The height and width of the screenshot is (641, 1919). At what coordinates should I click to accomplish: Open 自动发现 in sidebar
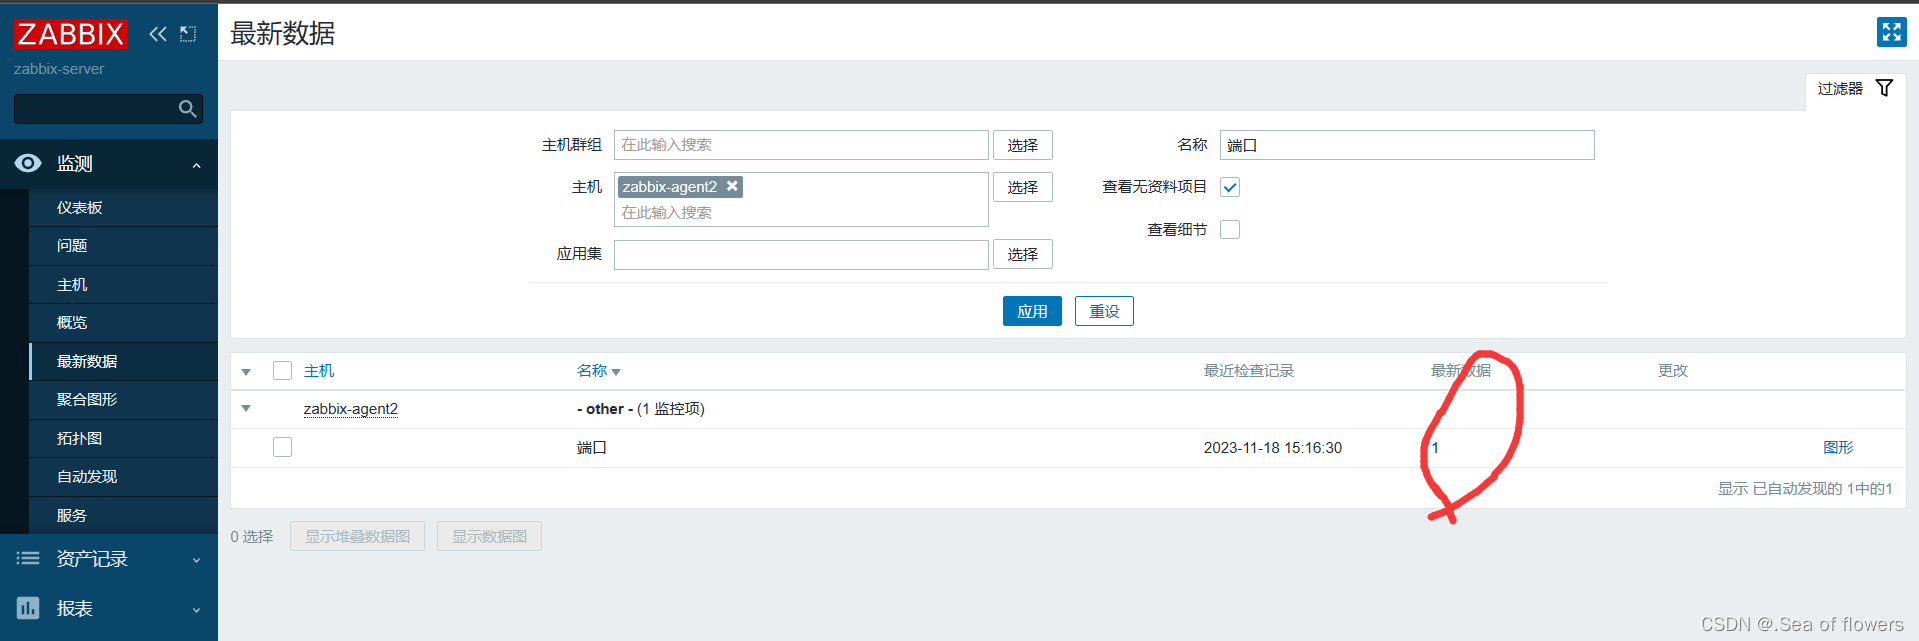tap(123, 477)
